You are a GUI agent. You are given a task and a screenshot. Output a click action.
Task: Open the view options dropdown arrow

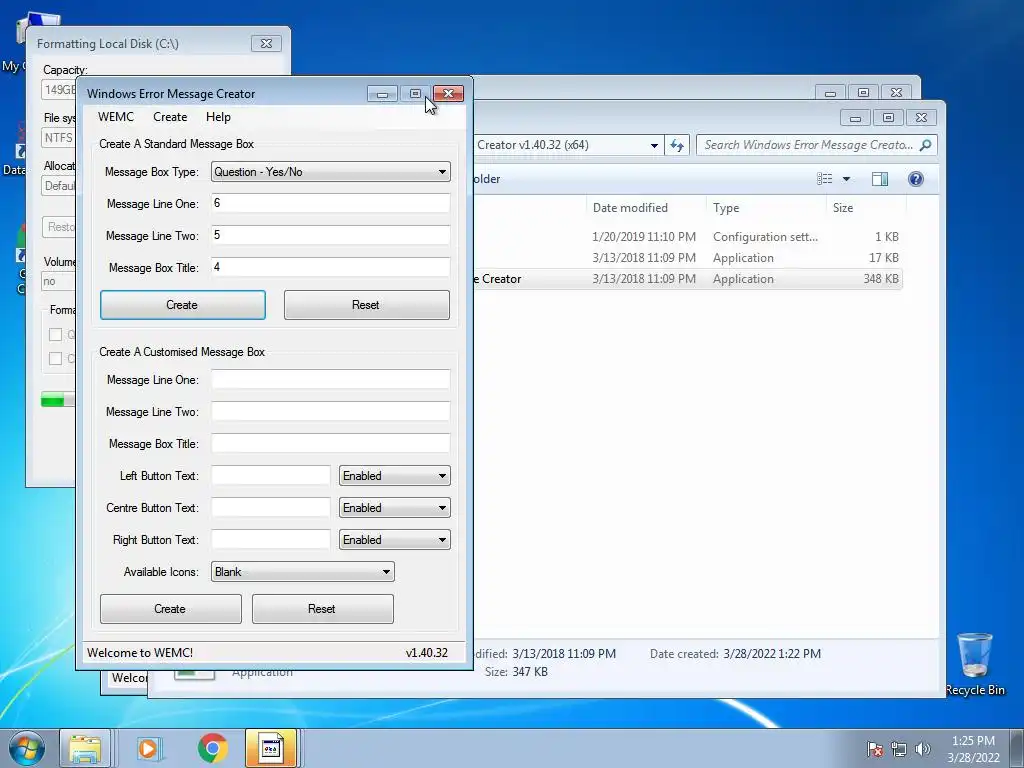pyautogui.click(x=846, y=179)
